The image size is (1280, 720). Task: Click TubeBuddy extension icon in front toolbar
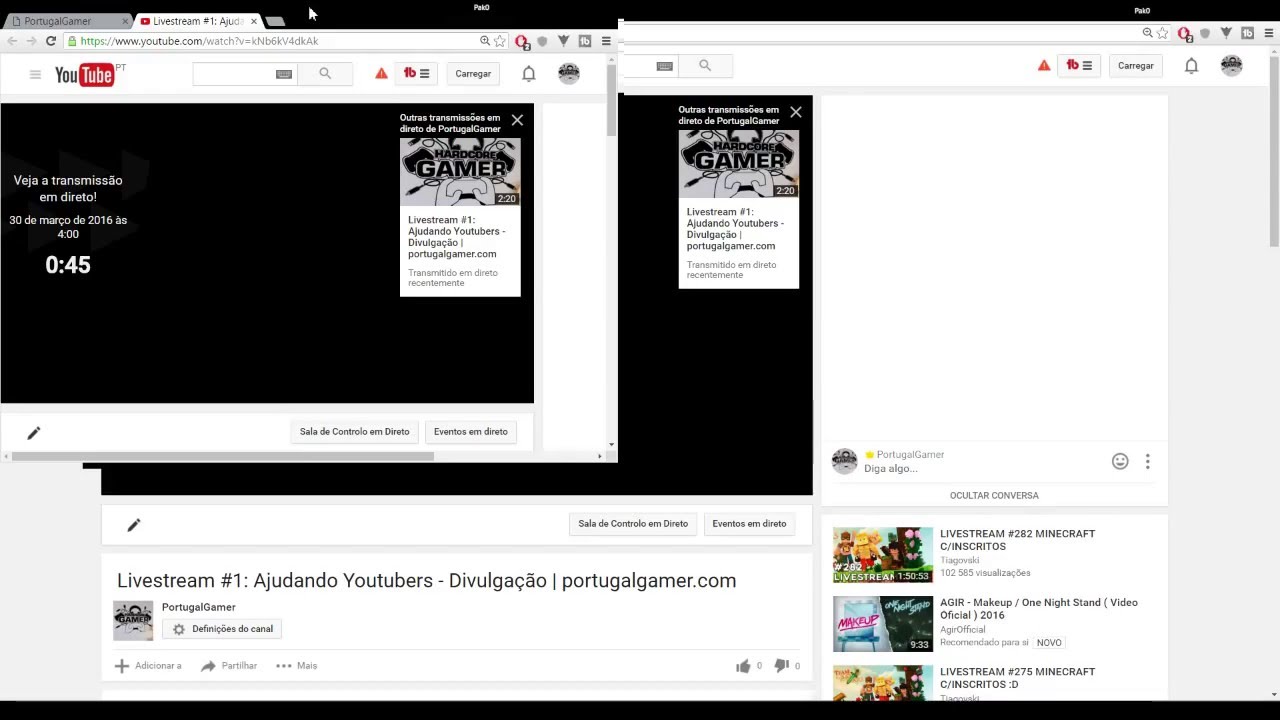(x=585, y=41)
